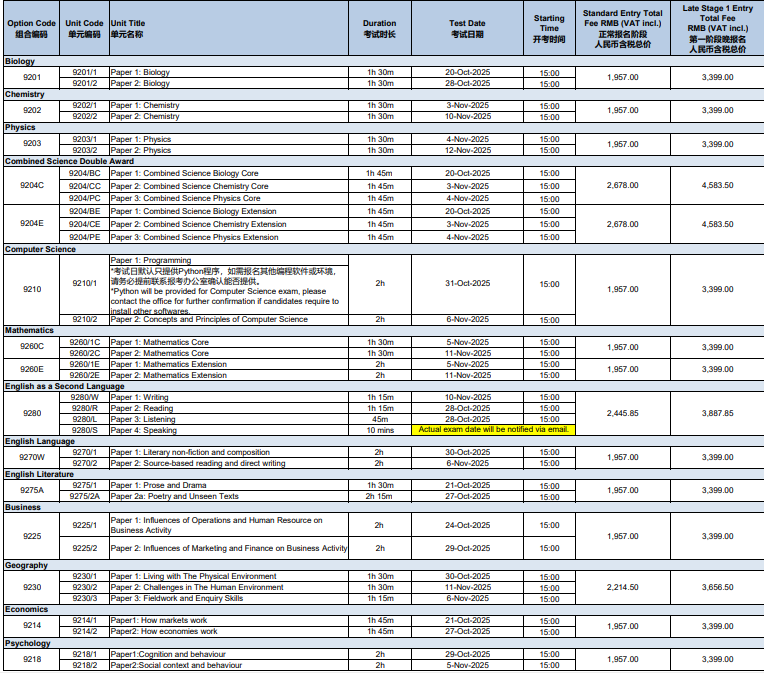764x675 pixels.
Task: Click unit code '9225/1'
Action: pyautogui.click(x=85, y=525)
